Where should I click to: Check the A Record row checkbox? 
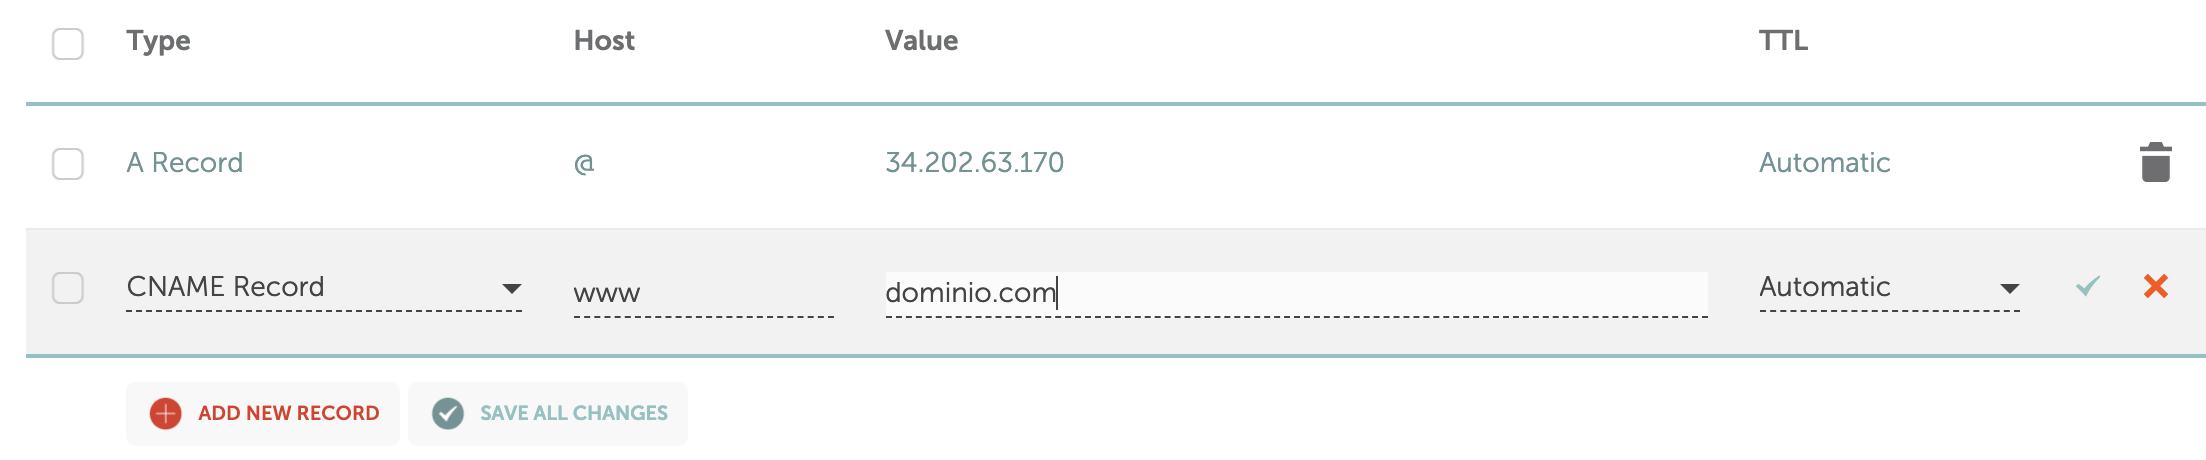coord(68,164)
